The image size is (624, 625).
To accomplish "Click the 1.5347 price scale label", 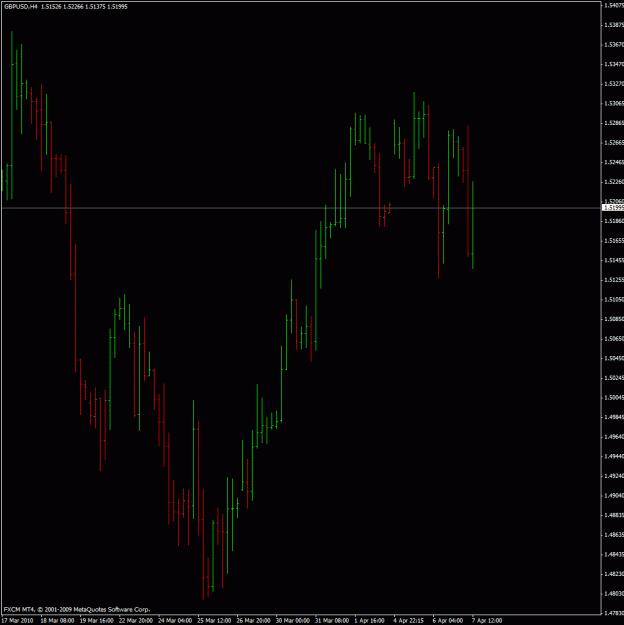I will [x=614, y=64].
